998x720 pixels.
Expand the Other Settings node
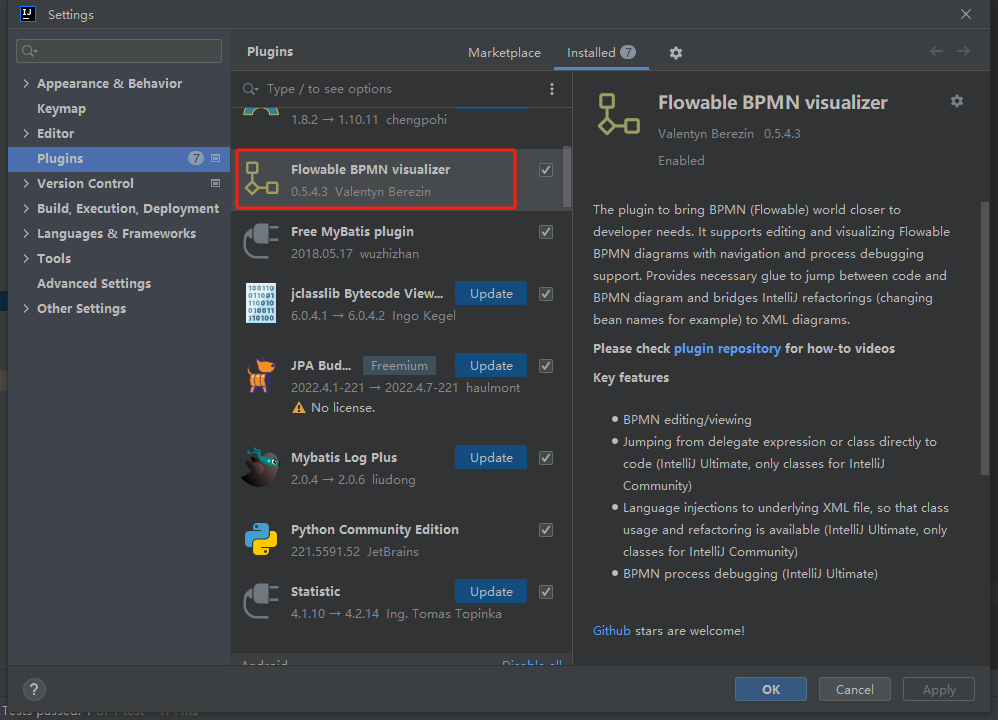coord(26,308)
